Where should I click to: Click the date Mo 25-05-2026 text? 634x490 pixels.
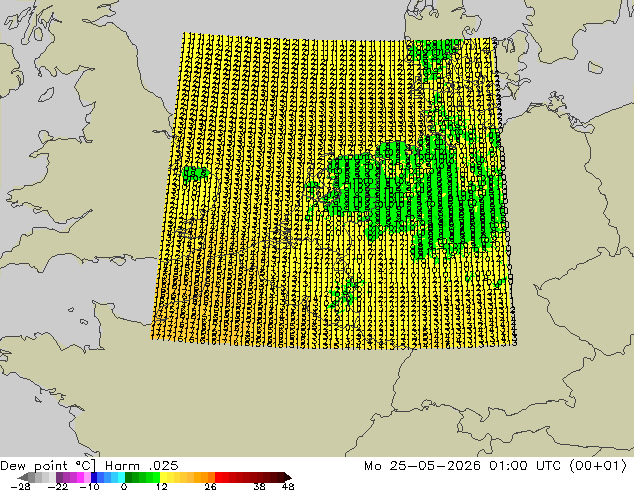422,466
